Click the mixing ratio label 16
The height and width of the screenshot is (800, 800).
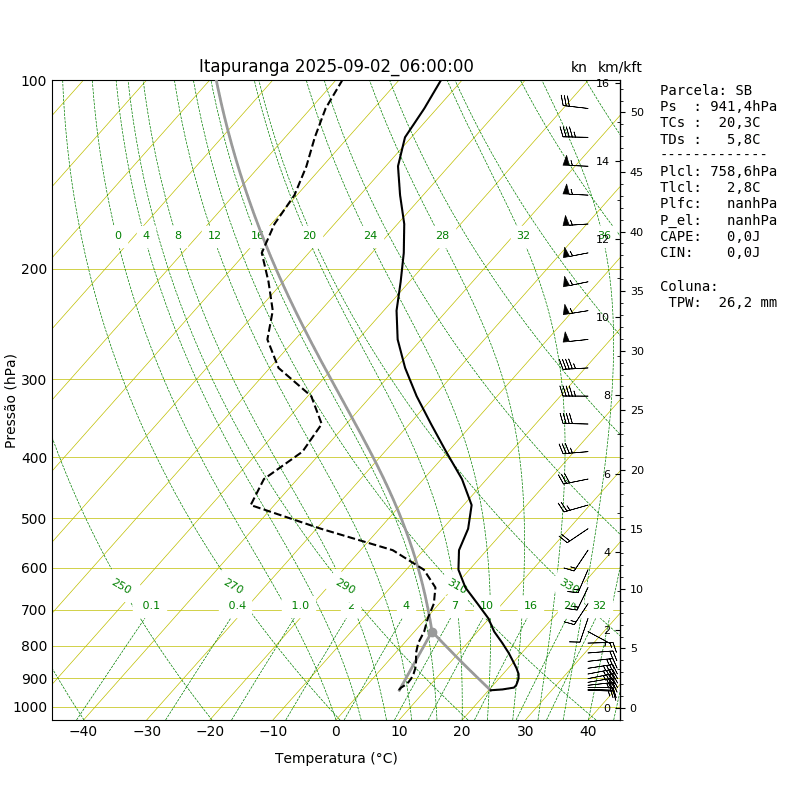(530, 605)
